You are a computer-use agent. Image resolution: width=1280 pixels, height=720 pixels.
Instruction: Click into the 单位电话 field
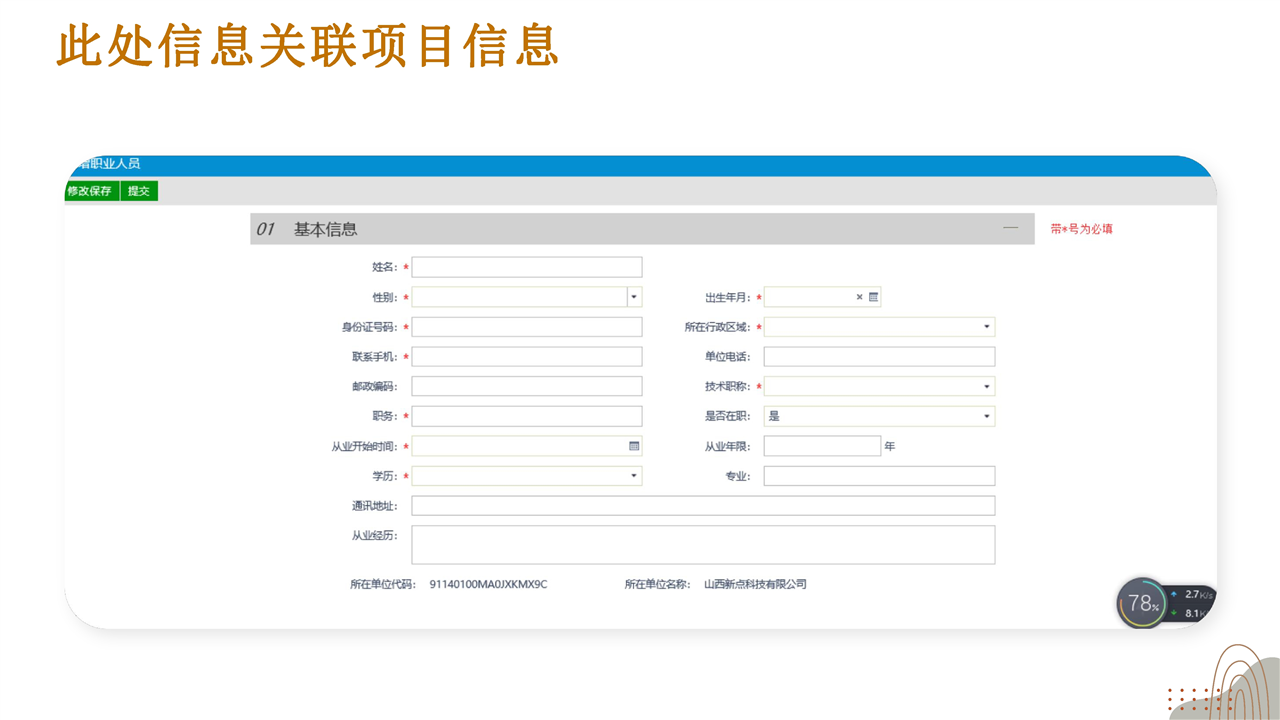[x=879, y=357]
